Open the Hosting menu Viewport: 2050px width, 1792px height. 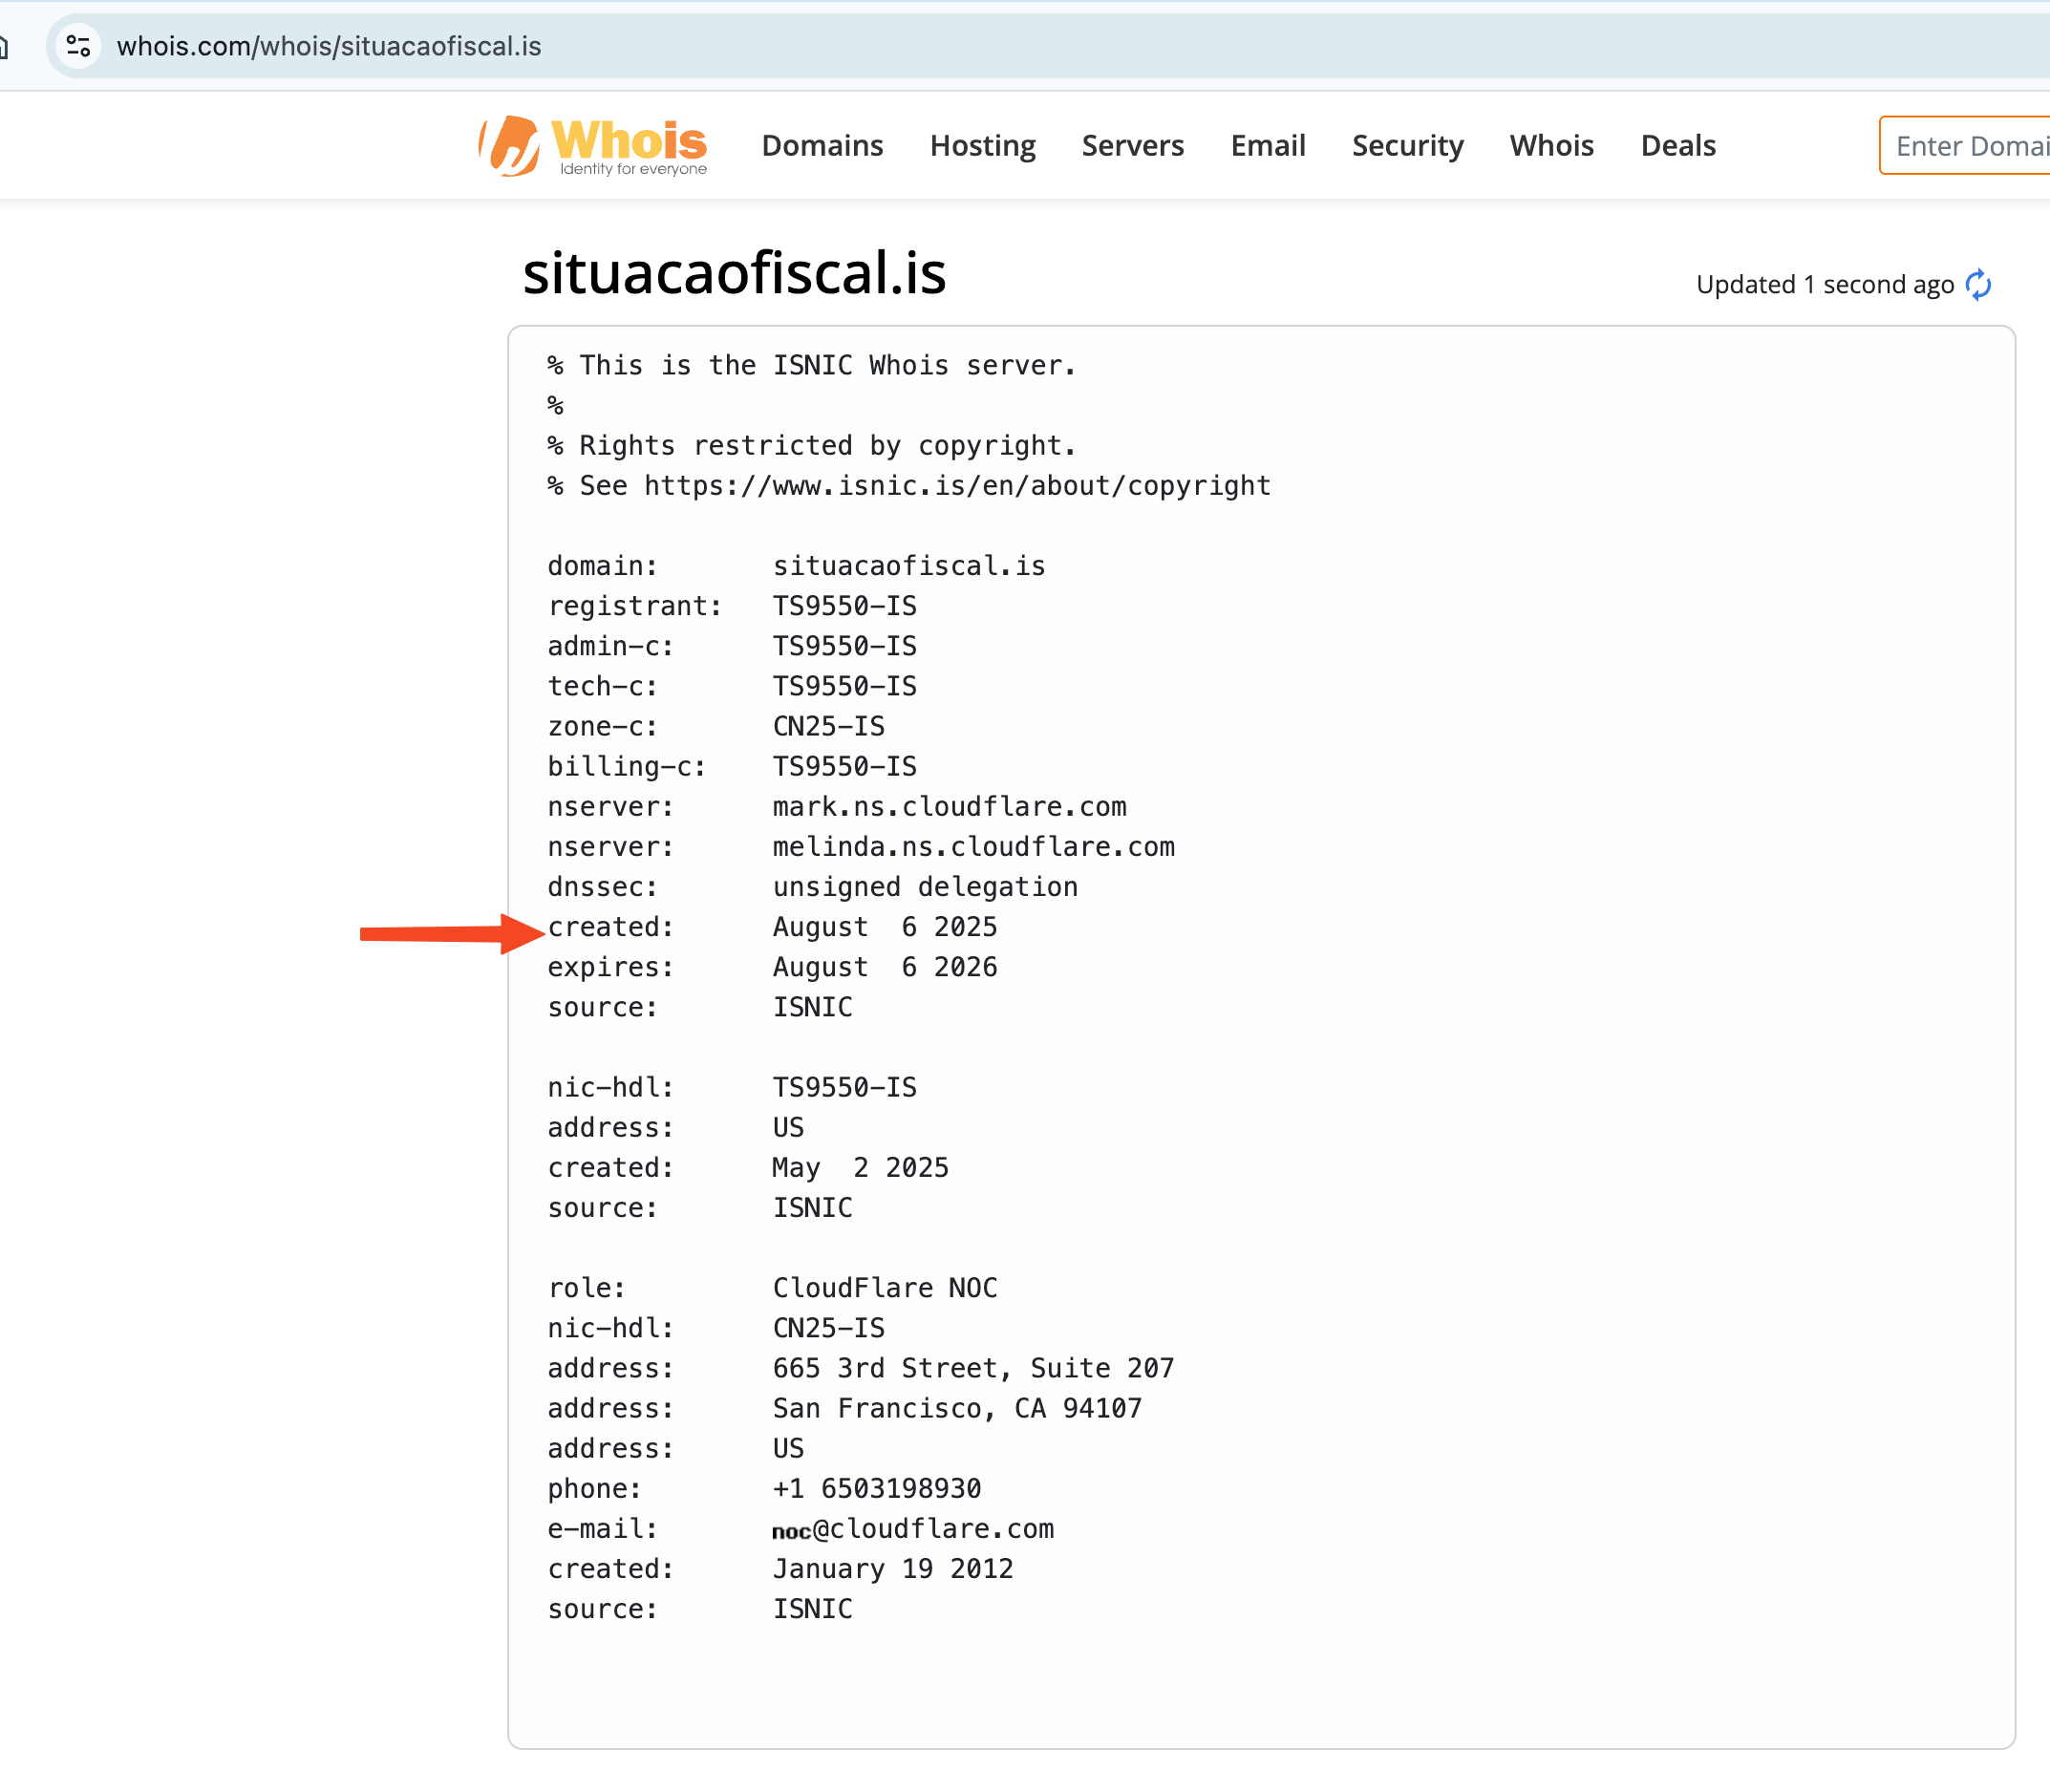click(x=982, y=146)
